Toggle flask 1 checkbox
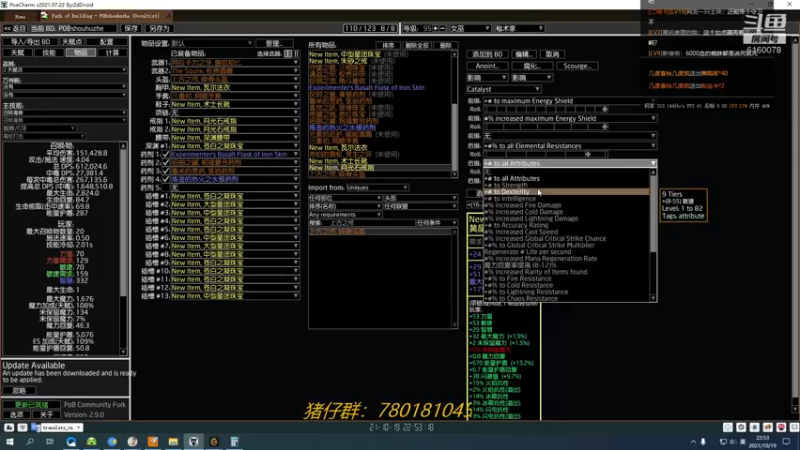 [165, 154]
